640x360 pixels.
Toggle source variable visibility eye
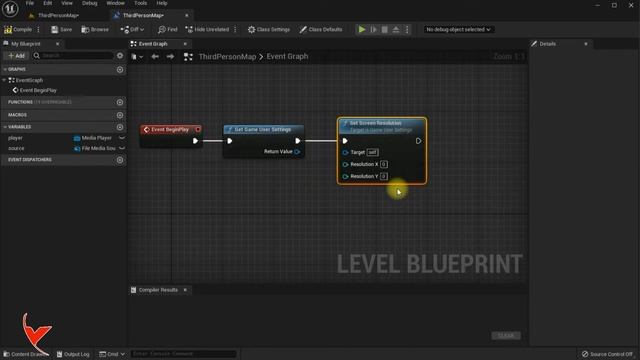click(x=122, y=148)
